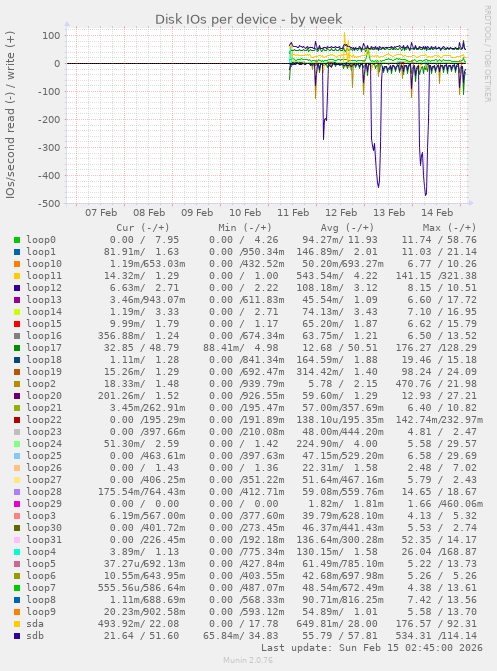
Task: Select the 'loop9' legend label
Action: point(41,612)
